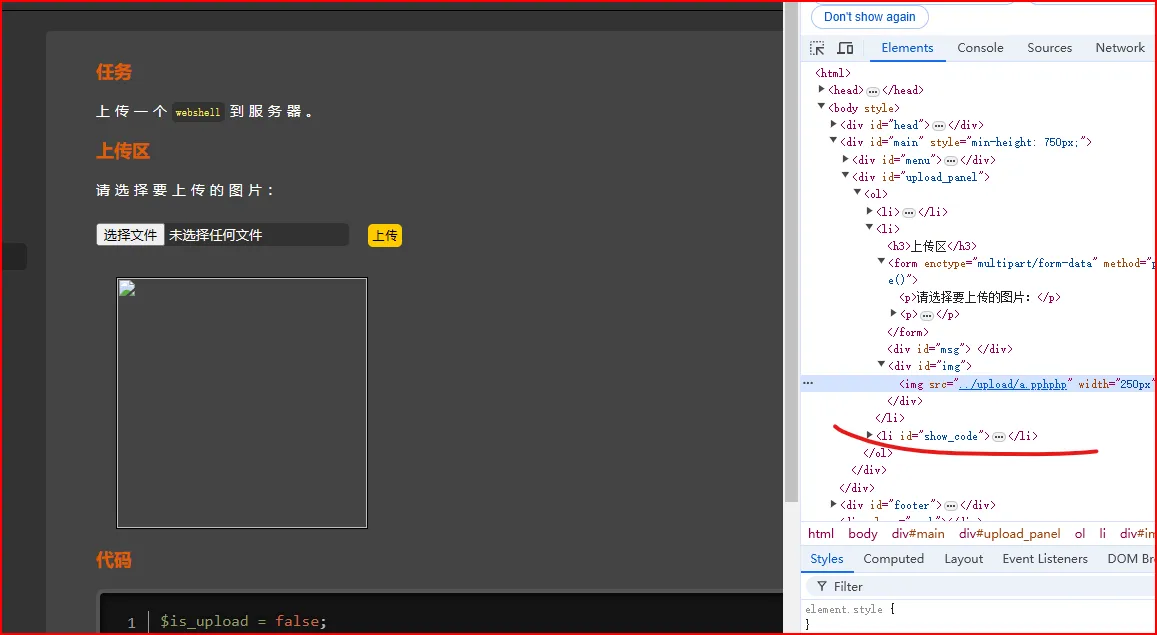1157x635 pixels.
Task: Click the yellow 上传 upload button
Action: coord(384,236)
